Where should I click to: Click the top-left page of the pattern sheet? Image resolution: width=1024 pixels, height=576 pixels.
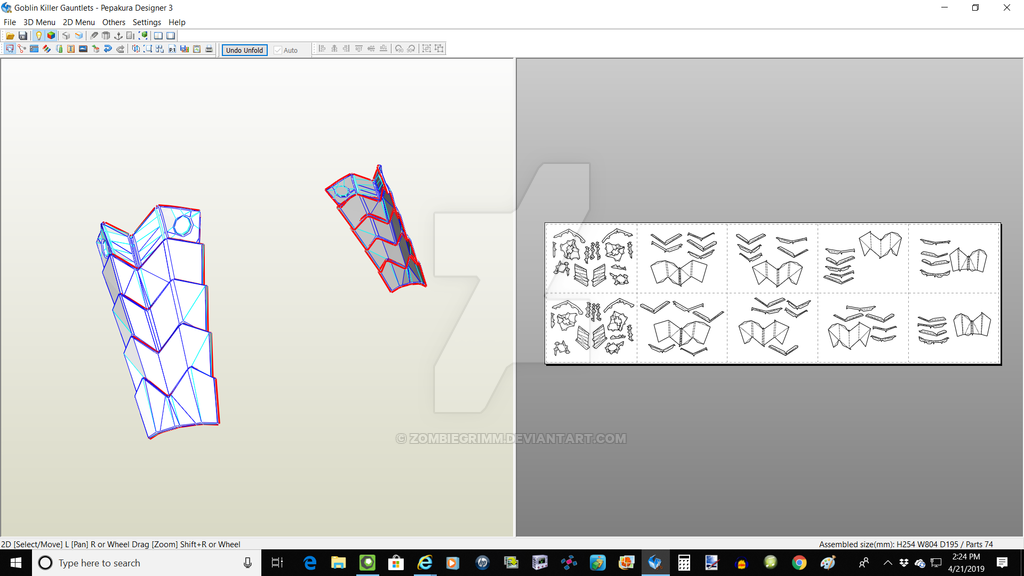pyautogui.click(x=592, y=257)
